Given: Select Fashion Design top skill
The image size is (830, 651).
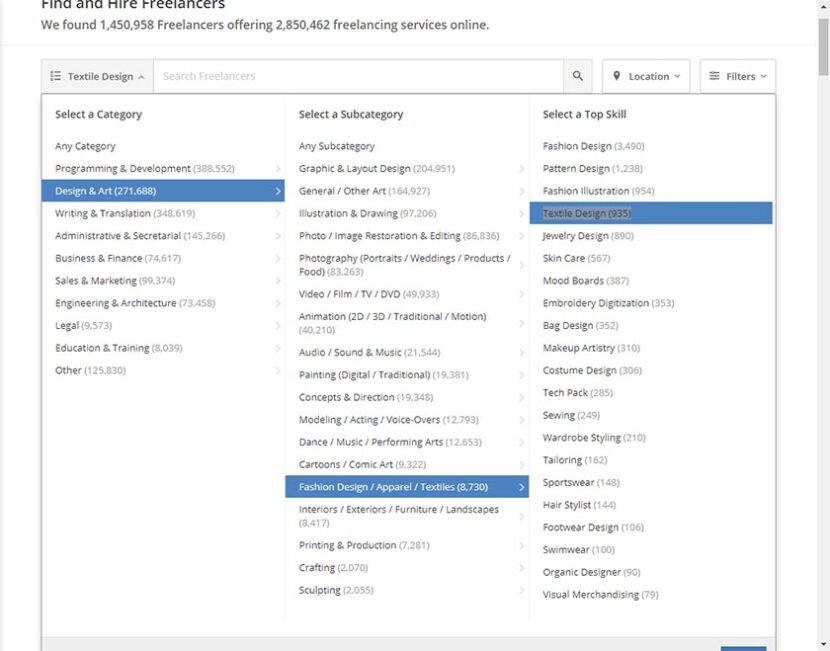Looking at the screenshot, I should pyautogui.click(x=593, y=146).
